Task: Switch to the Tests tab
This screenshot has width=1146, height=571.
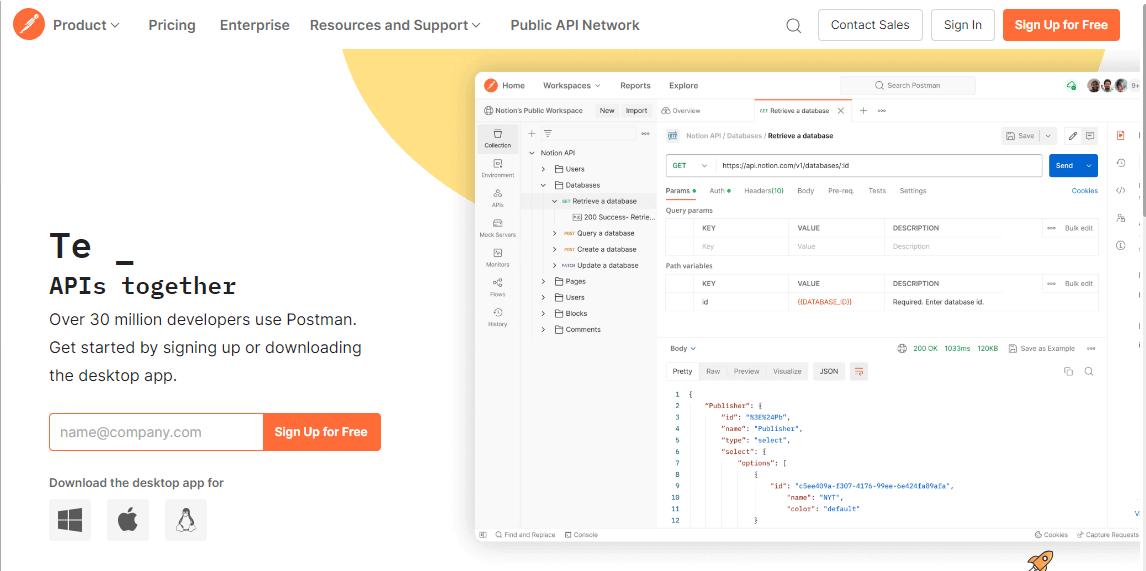Action: (x=876, y=191)
